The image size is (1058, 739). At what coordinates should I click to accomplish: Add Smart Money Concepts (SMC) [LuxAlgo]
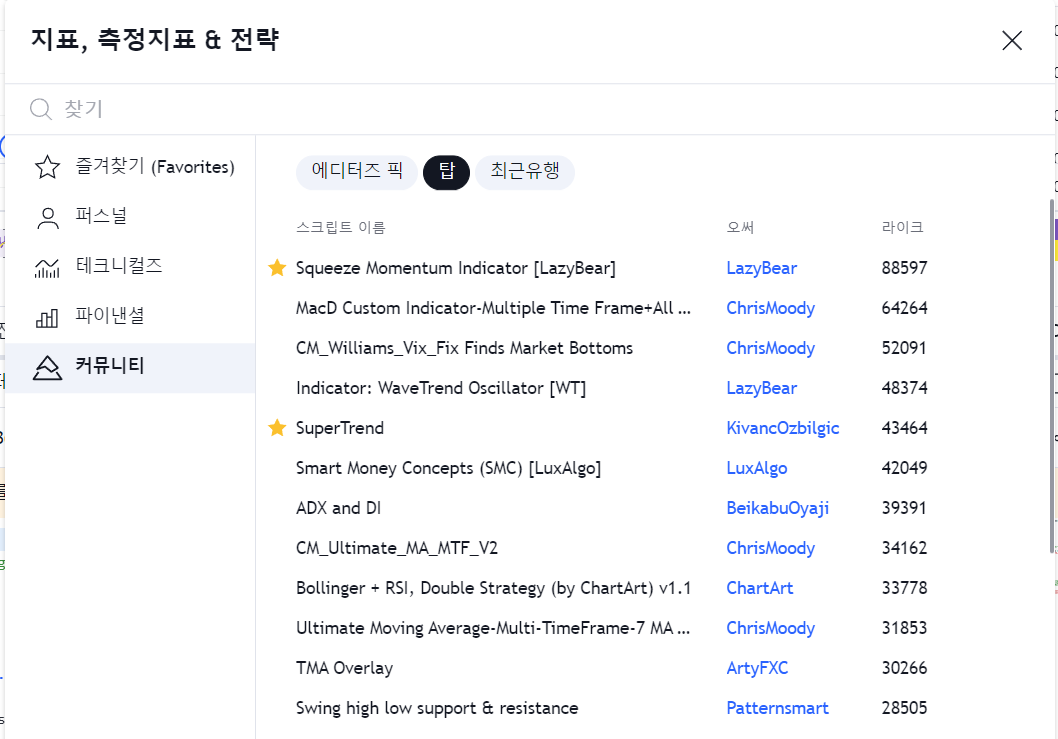tap(448, 468)
